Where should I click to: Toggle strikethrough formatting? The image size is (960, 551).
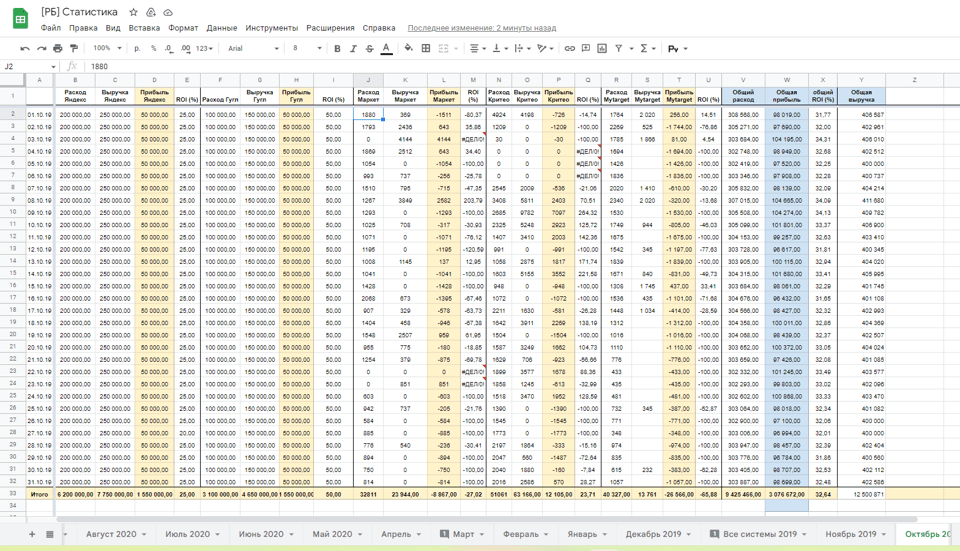369,48
